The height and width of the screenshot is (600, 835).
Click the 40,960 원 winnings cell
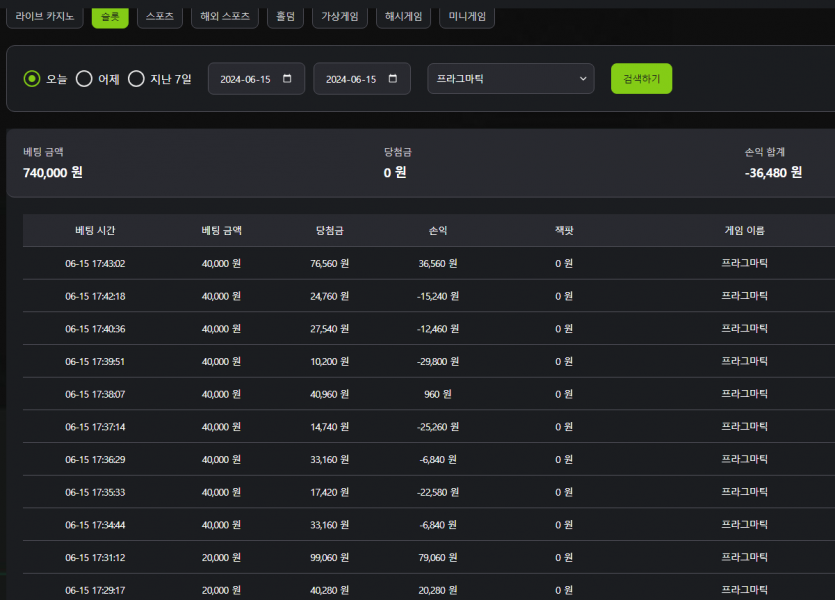tap(330, 394)
